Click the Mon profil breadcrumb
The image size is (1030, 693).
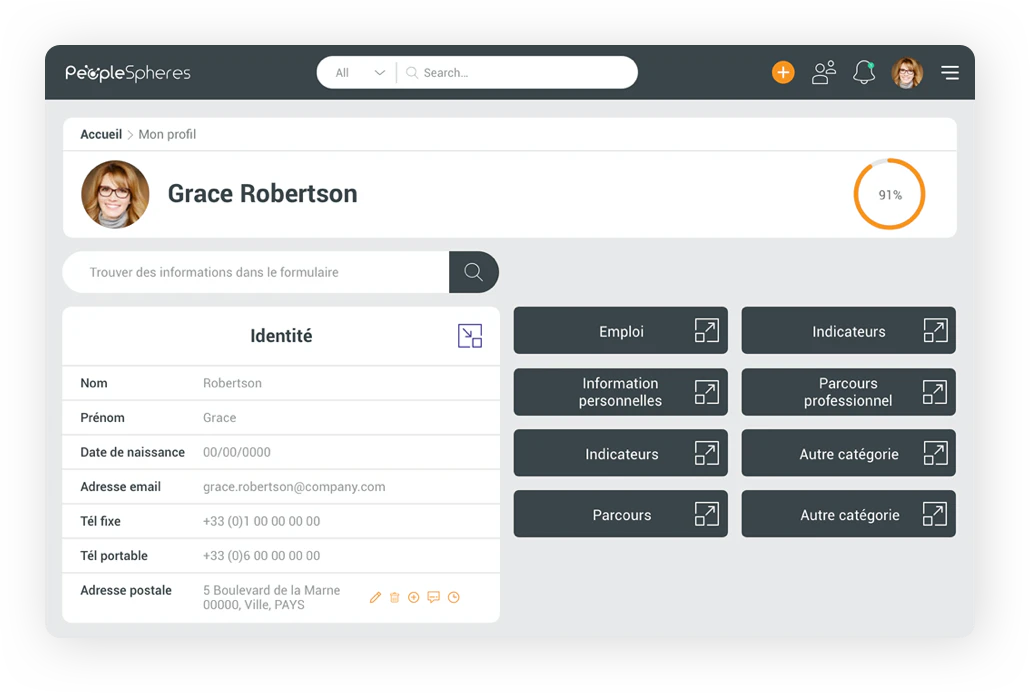pyautogui.click(x=167, y=134)
